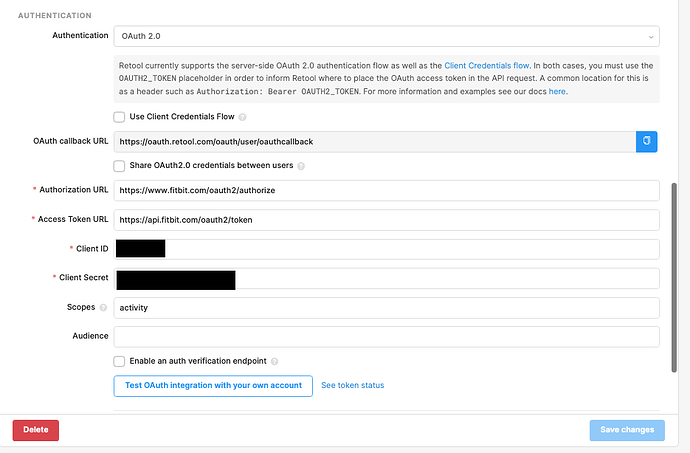The image size is (690, 453).
Task: Check Enable an auth verification endpoint
Action: point(119,361)
